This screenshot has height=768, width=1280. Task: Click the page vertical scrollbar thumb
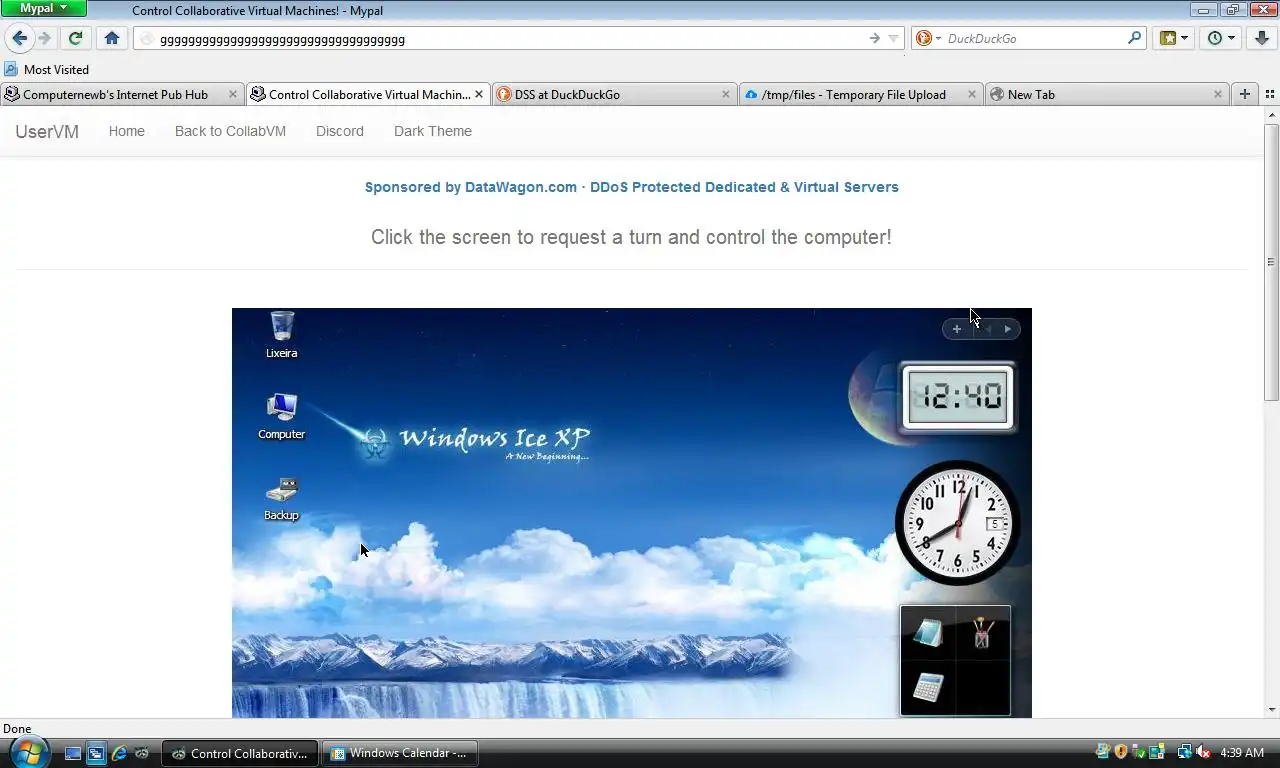coord(1272,261)
